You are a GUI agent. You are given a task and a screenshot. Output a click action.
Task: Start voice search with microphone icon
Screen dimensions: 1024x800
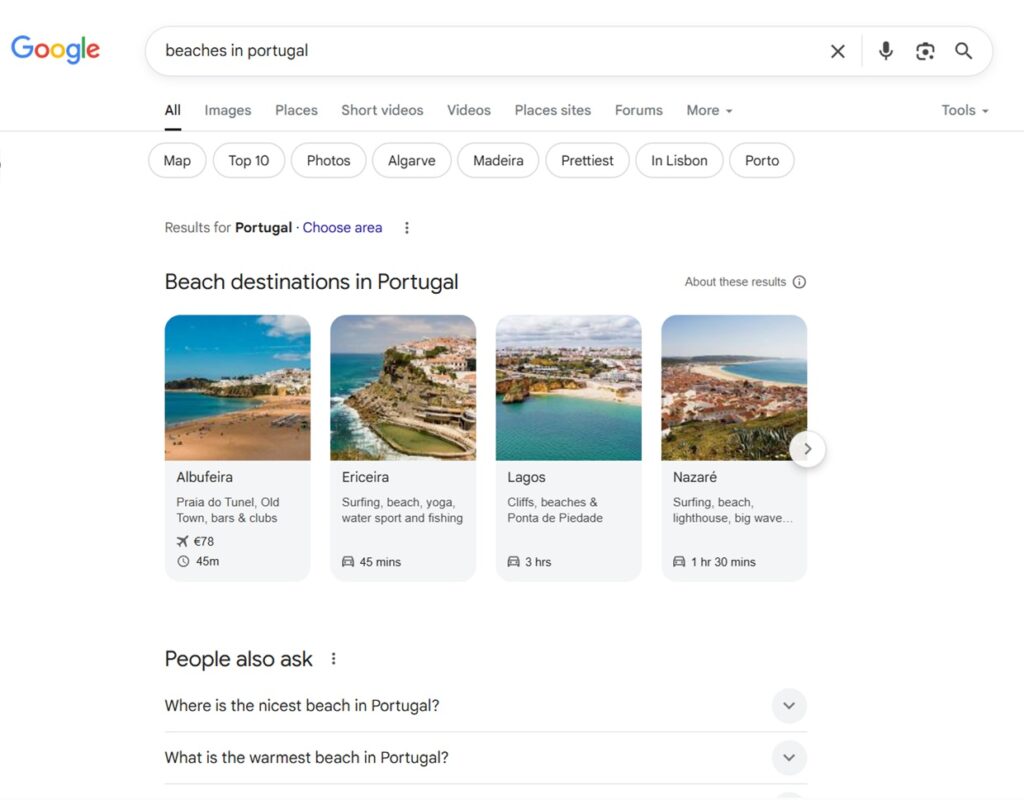pyautogui.click(x=885, y=51)
